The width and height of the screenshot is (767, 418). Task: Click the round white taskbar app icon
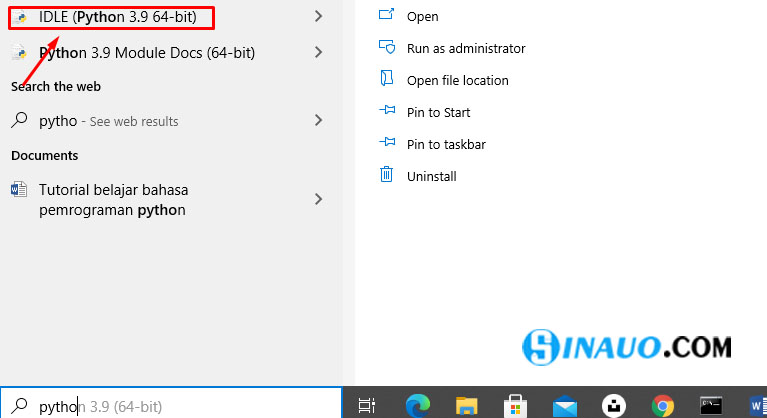pyautogui.click(x=614, y=406)
